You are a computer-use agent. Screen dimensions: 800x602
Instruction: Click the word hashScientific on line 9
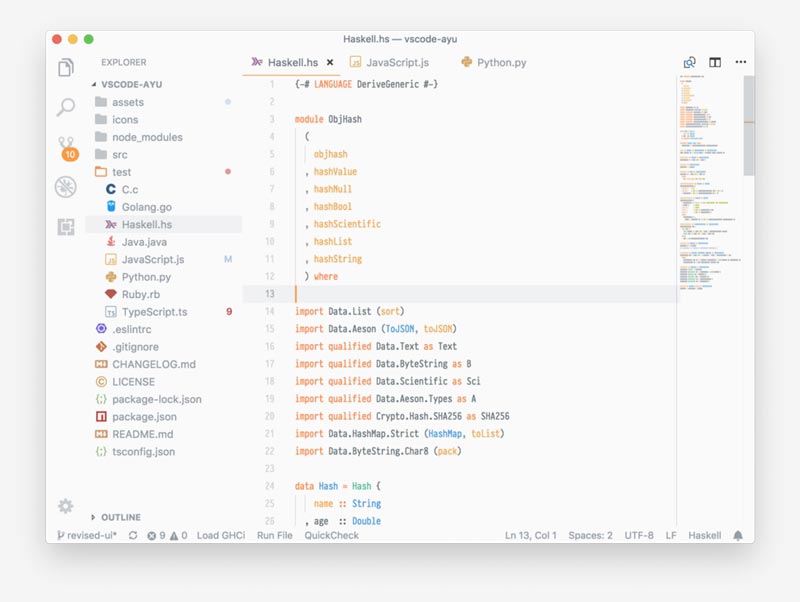(347, 224)
